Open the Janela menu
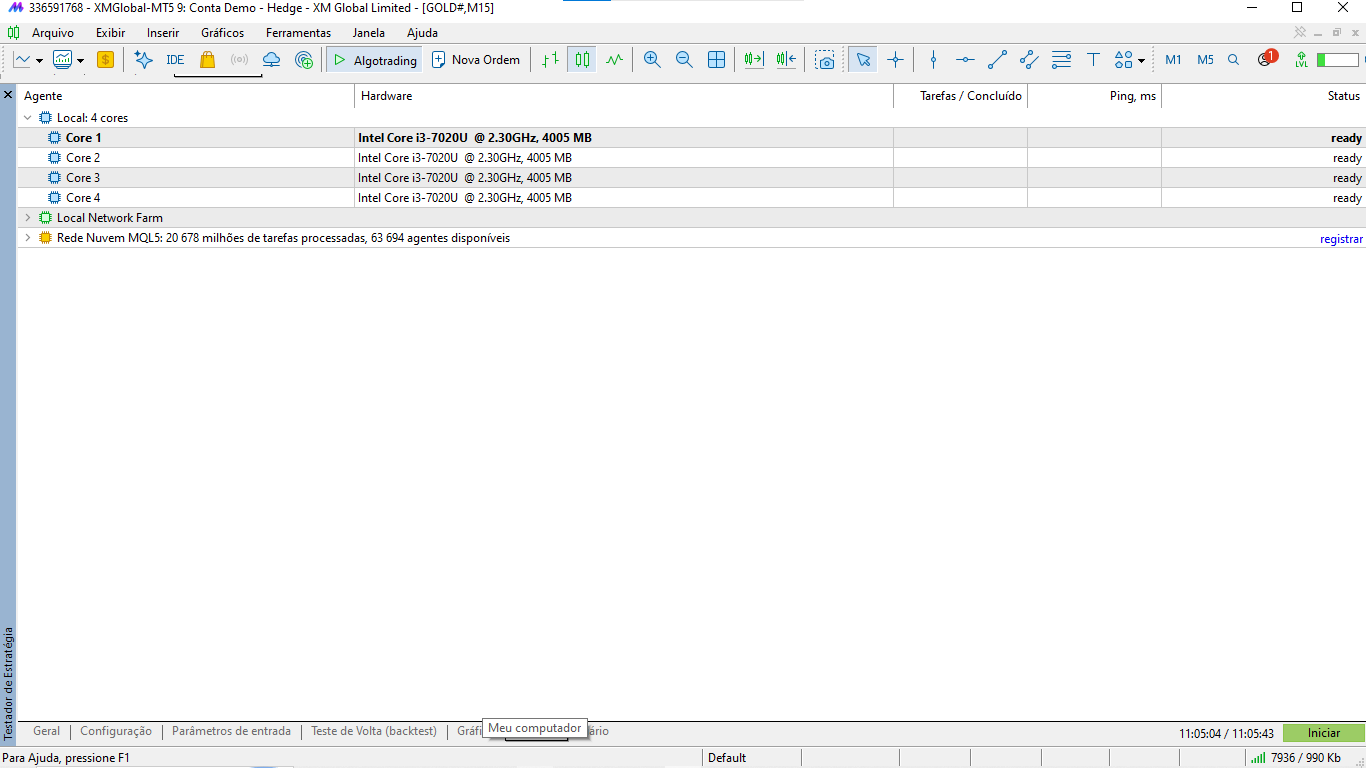 pyautogui.click(x=369, y=33)
